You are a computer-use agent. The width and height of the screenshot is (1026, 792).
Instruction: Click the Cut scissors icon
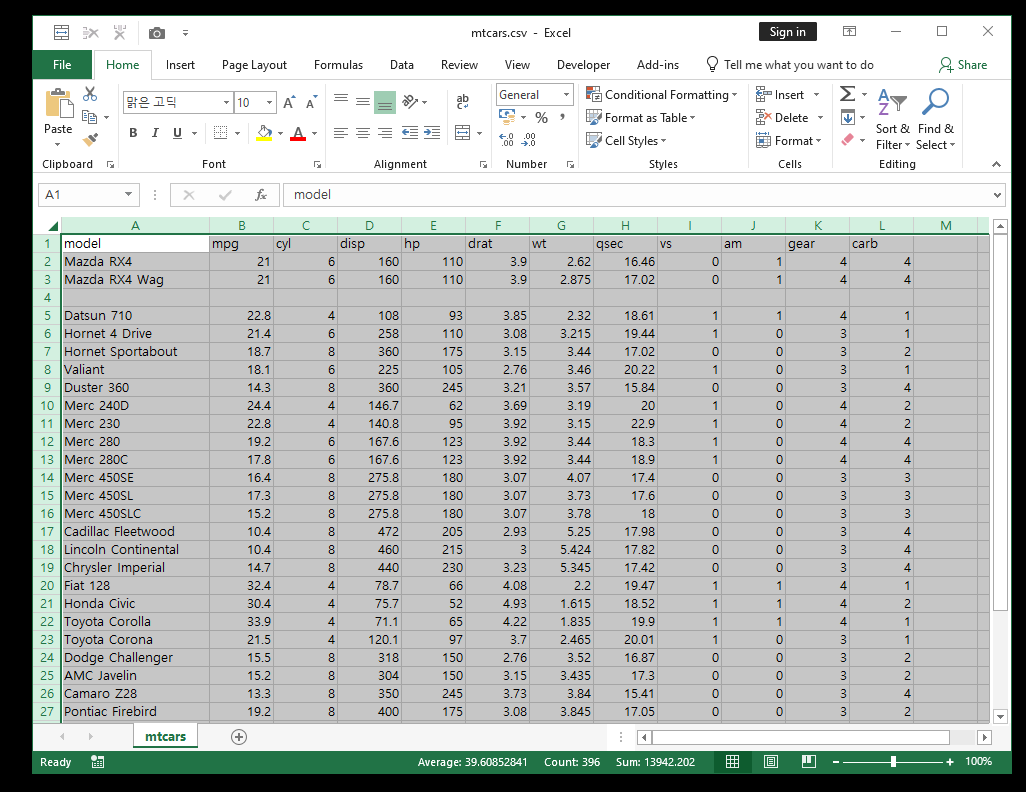(x=90, y=94)
